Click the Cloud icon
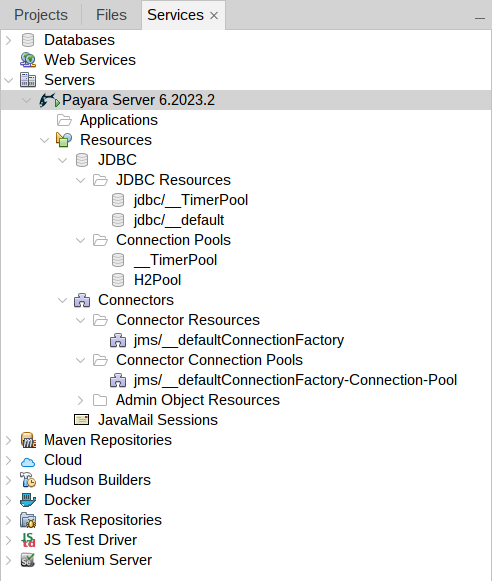Screen dimensions: 492x581 pyautogui.click(x=28, y=462)
